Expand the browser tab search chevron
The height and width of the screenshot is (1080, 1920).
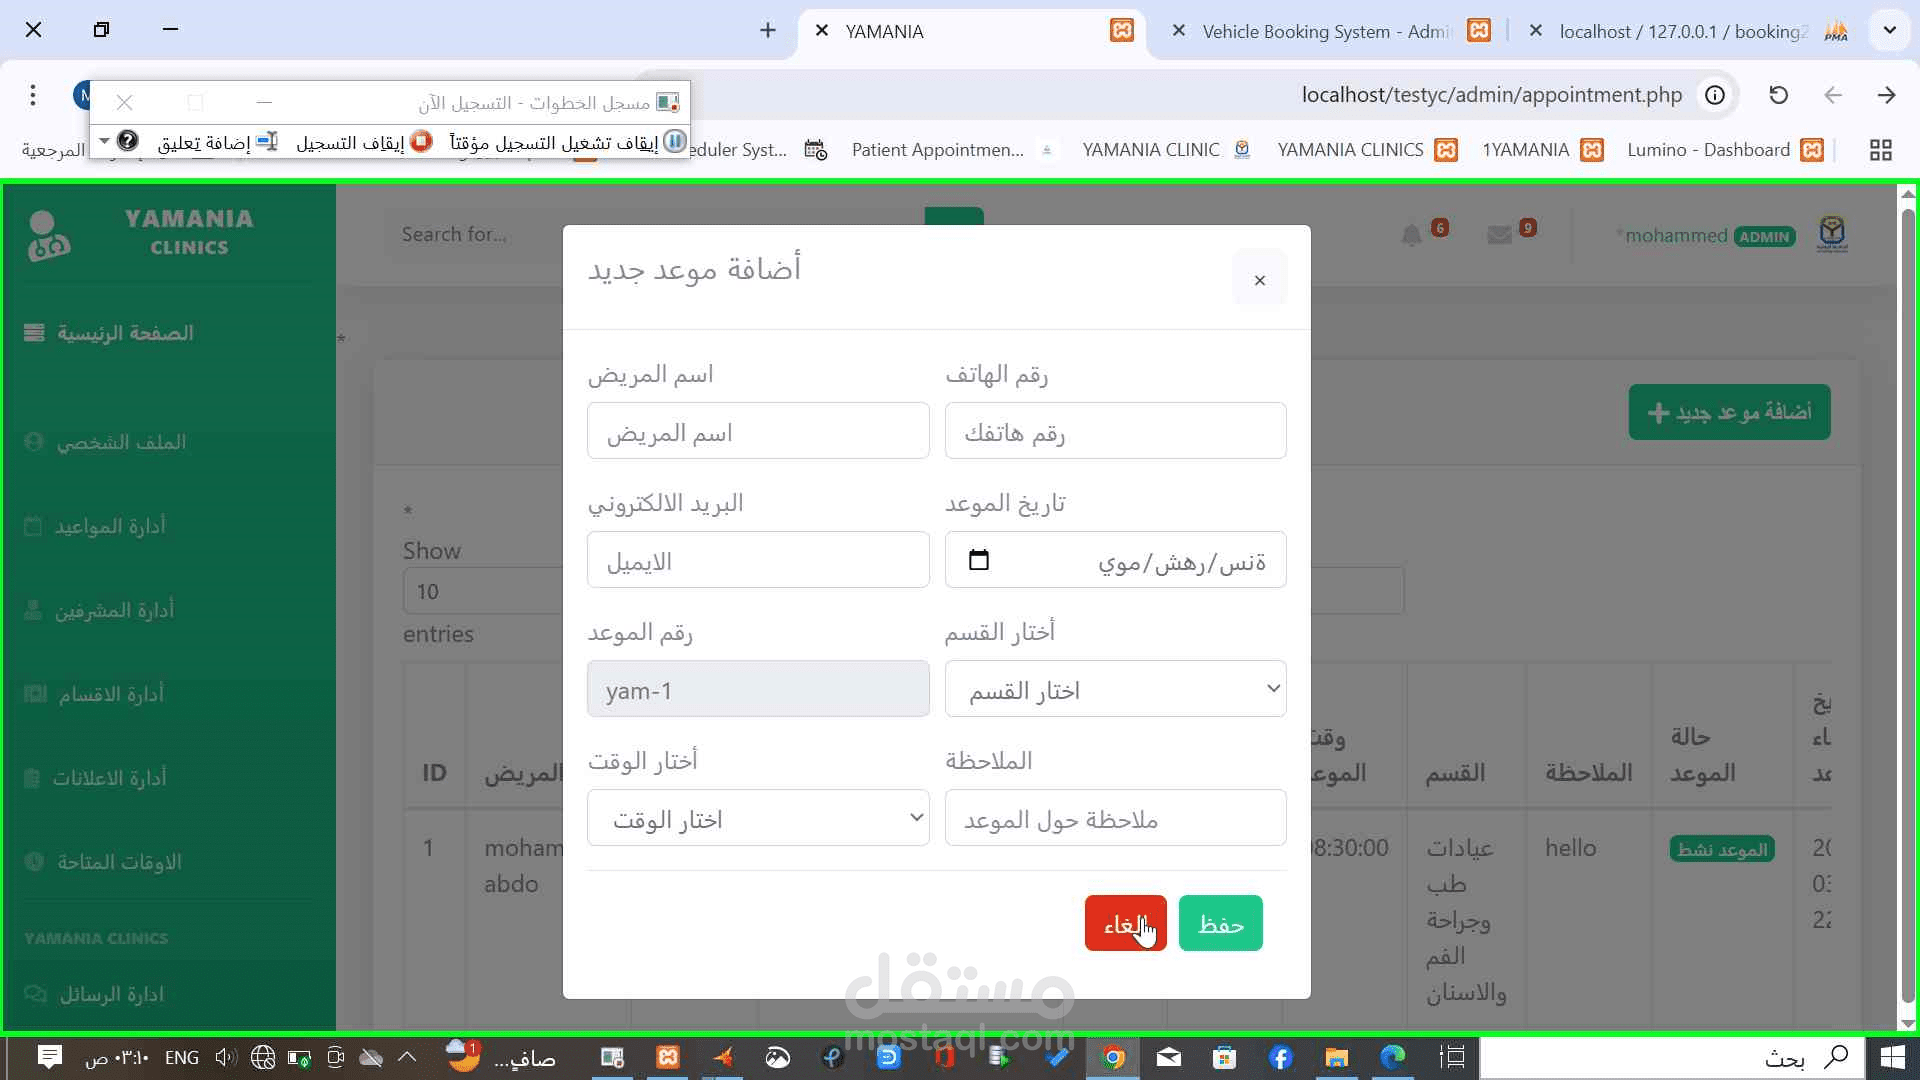[1889, 30]
